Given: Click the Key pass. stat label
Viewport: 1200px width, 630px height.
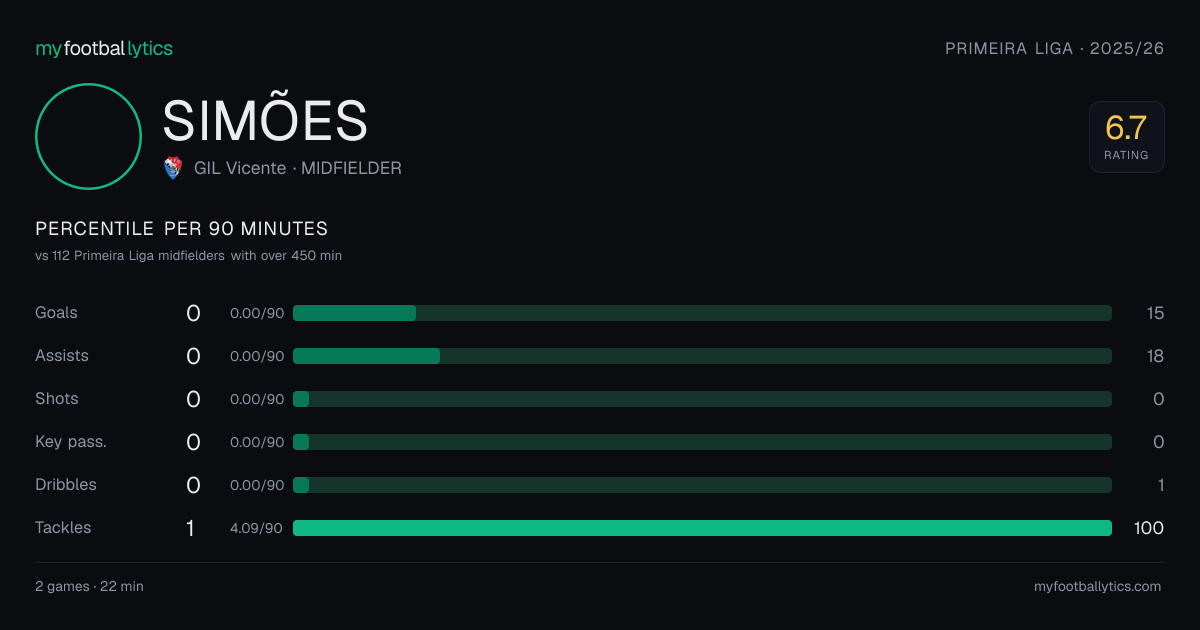Looking at the screenshot, I should [71, 442].
